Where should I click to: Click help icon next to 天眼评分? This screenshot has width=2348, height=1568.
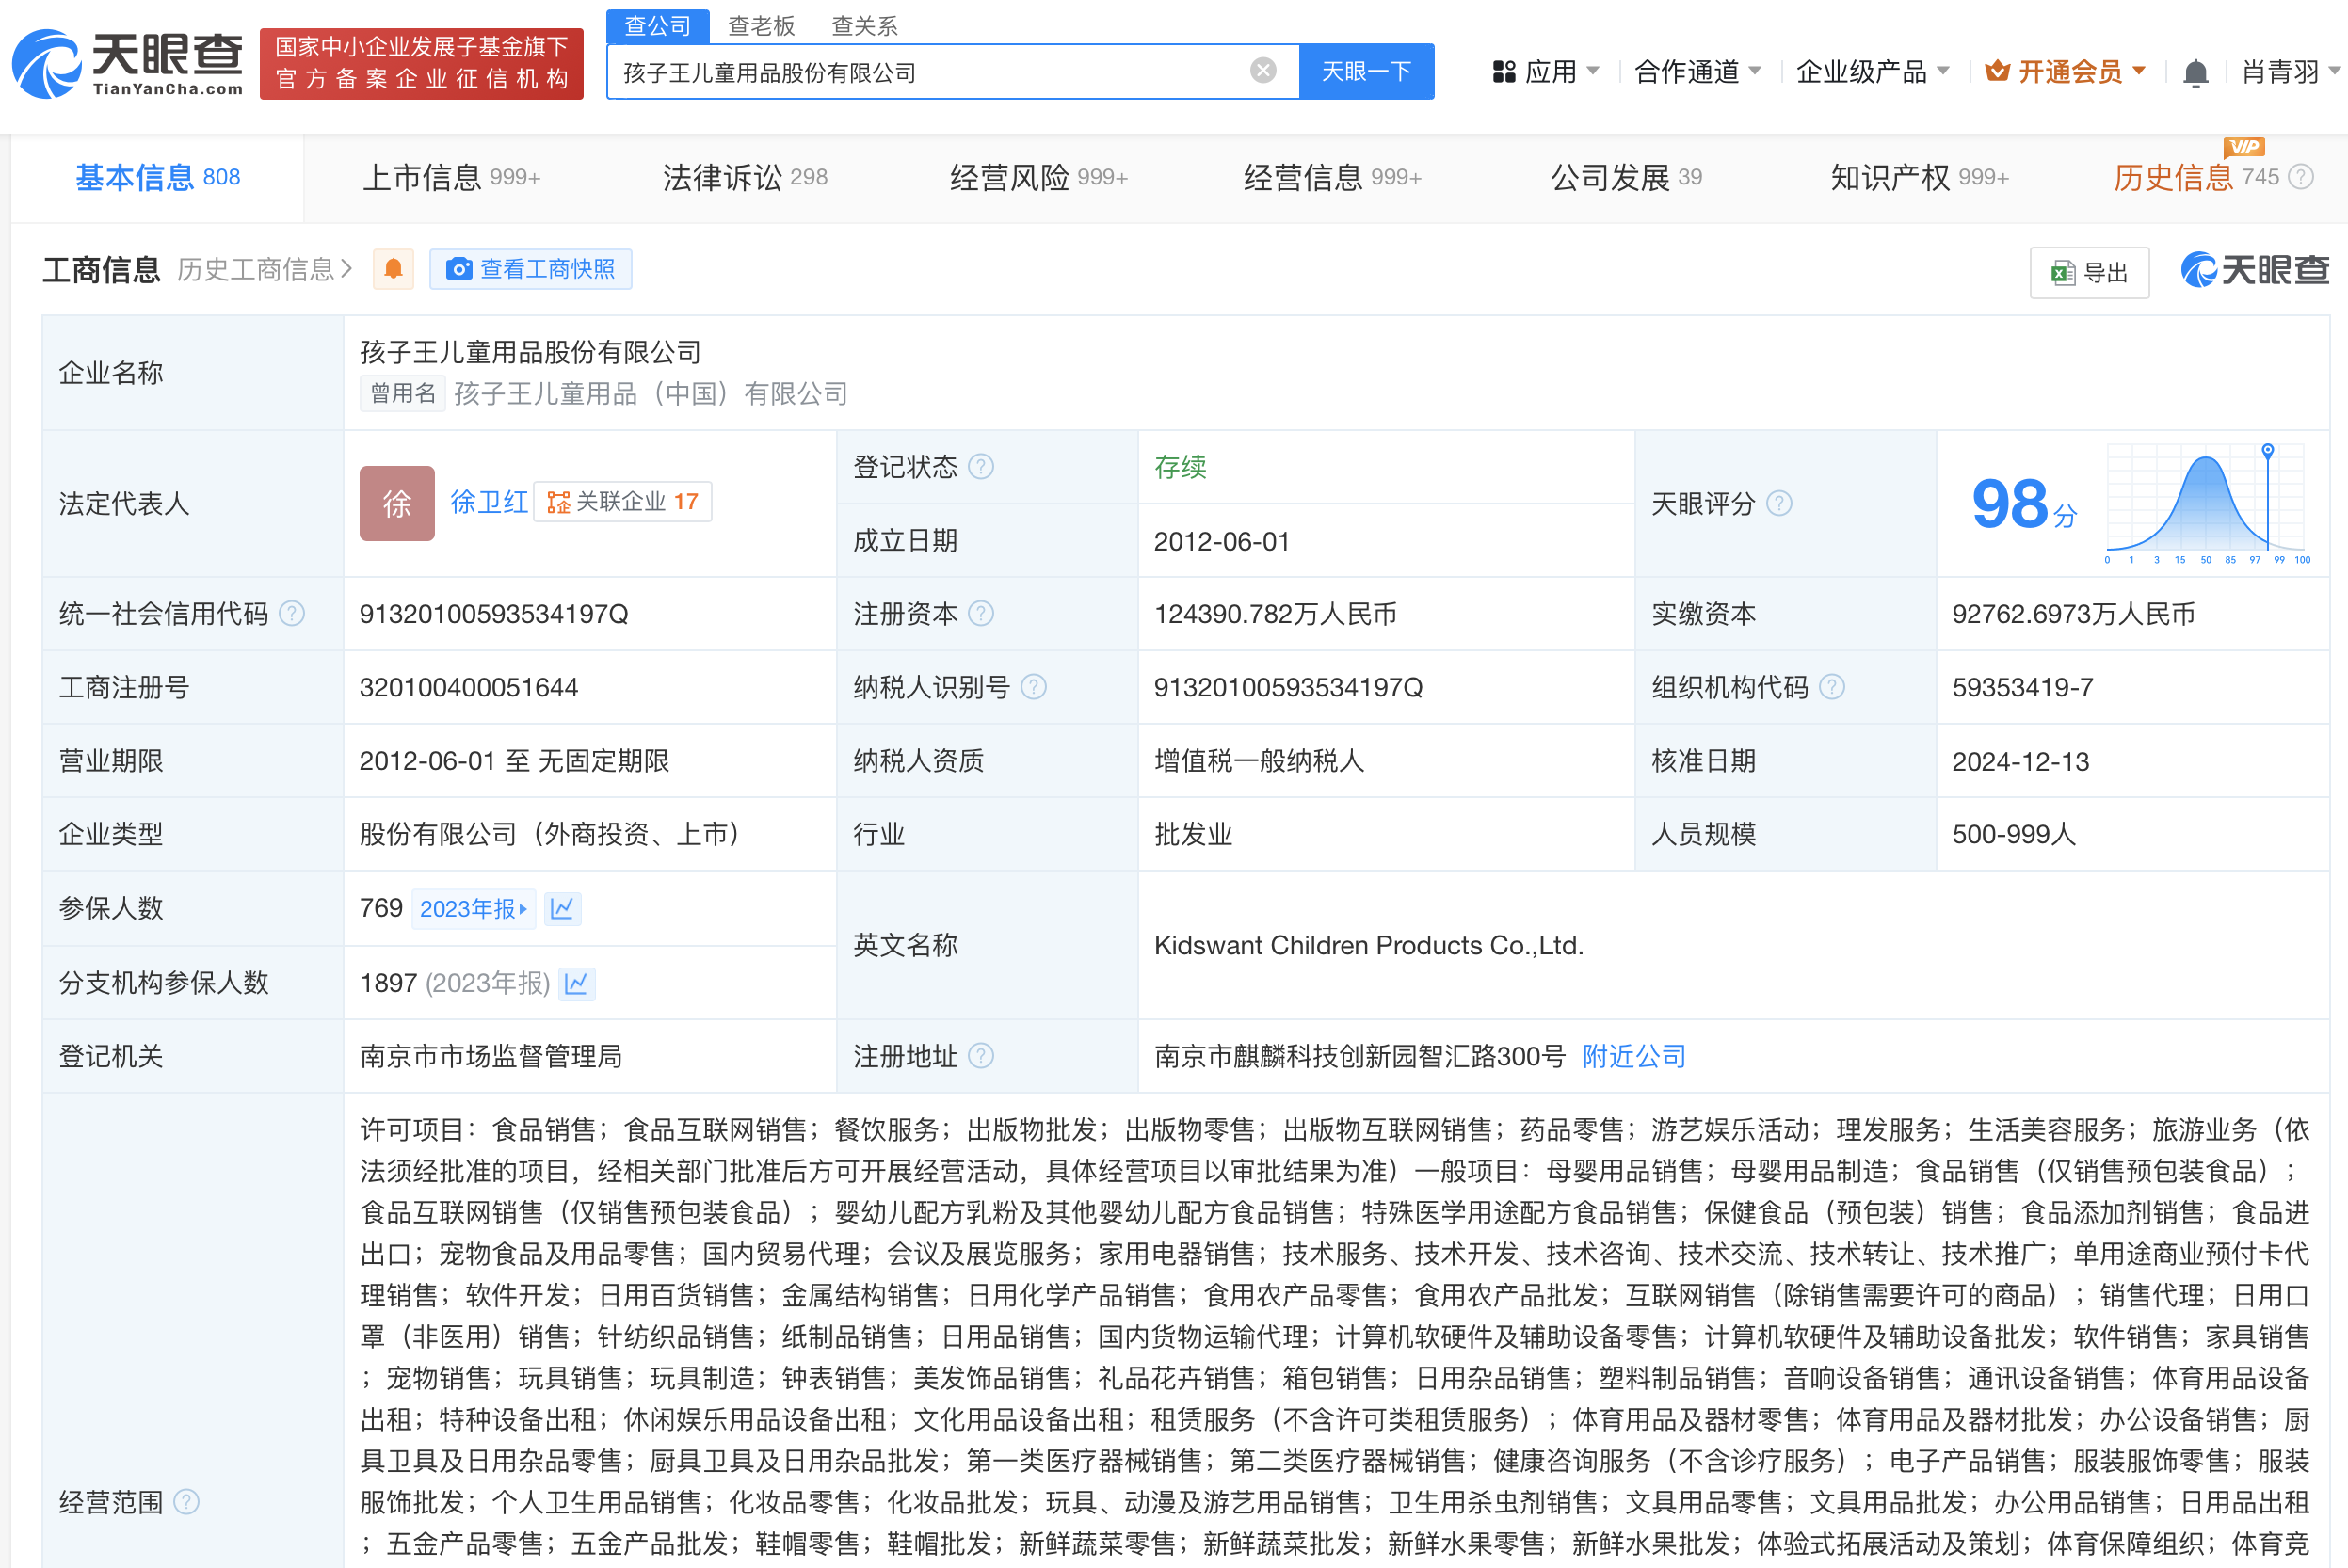pos(1779,503)
